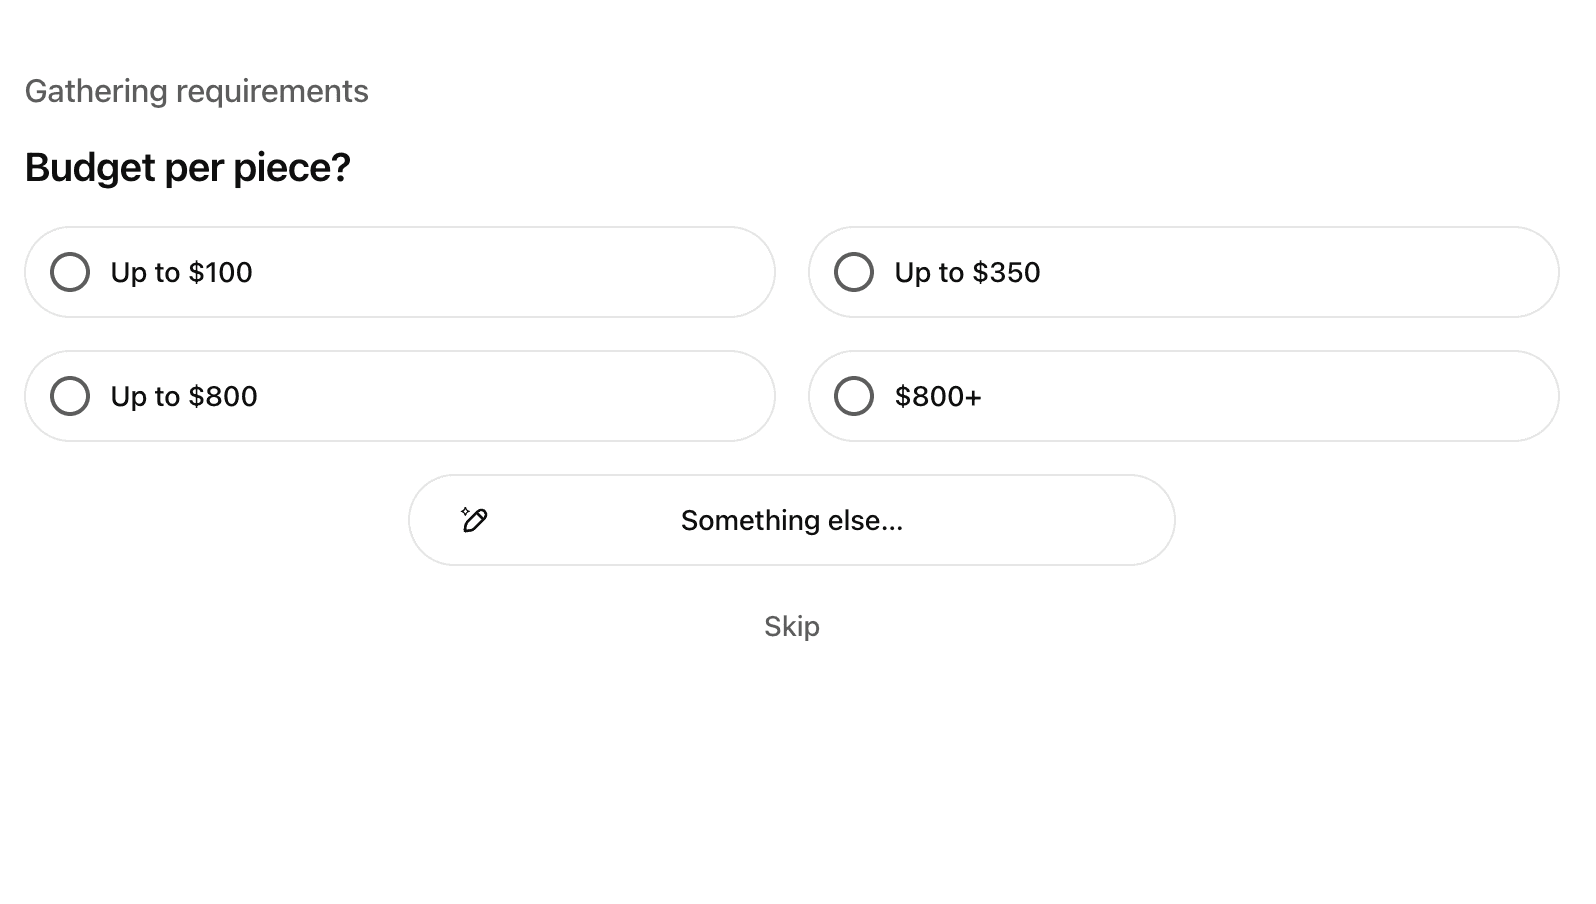Click the "Something else..." text label
The height and width of the screenshot is (904, 1596).
point(791,520)
